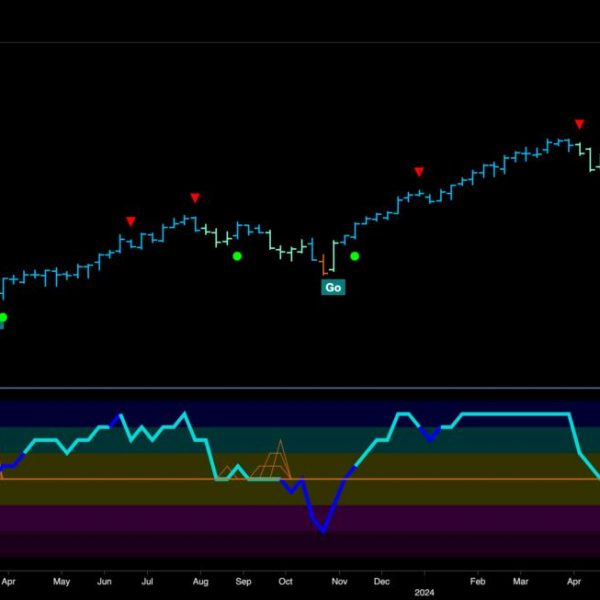The width and height of the screenshot is (600, 600).
Task: Click the 'Go' label below the October low
Action: [333, 287]
